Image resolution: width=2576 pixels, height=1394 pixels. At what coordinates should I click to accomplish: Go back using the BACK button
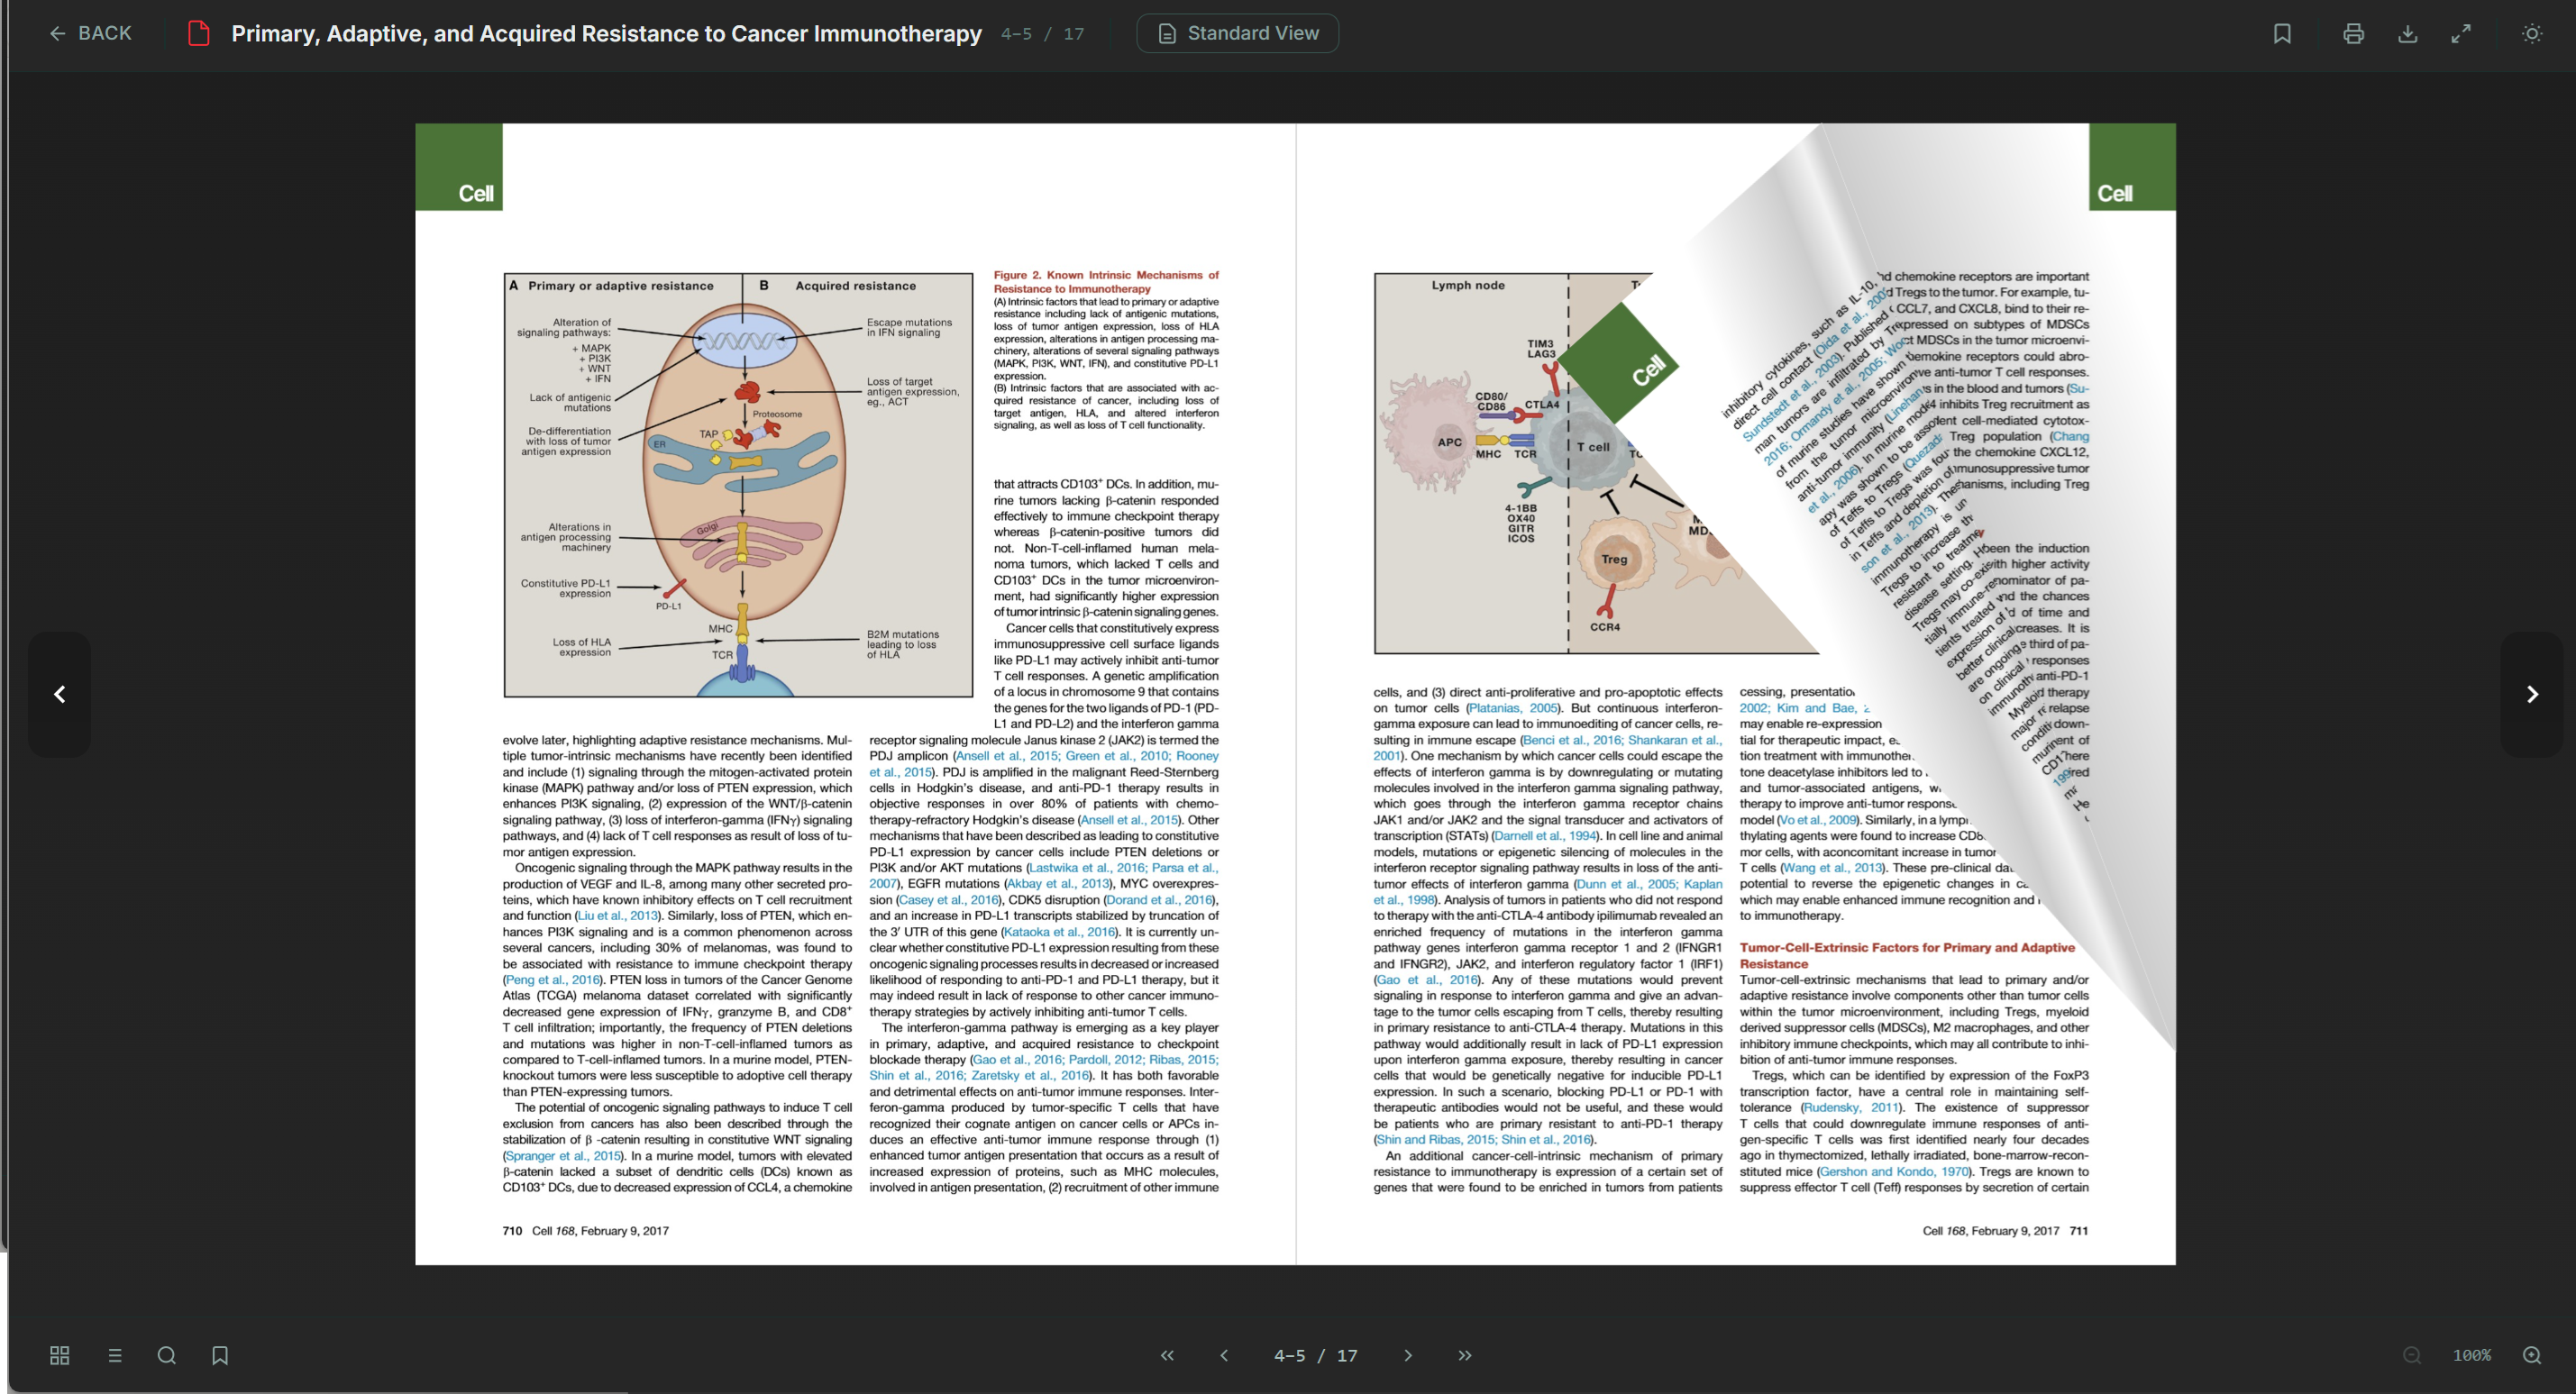pos(90,33)
